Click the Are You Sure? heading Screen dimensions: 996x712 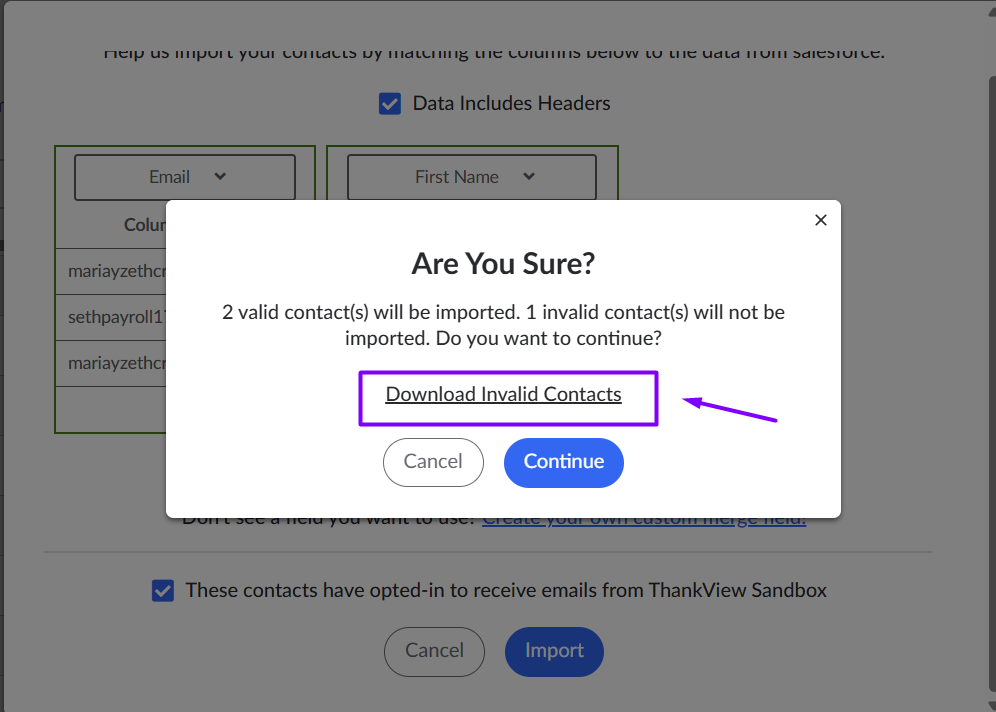click(x=503, y=264)
